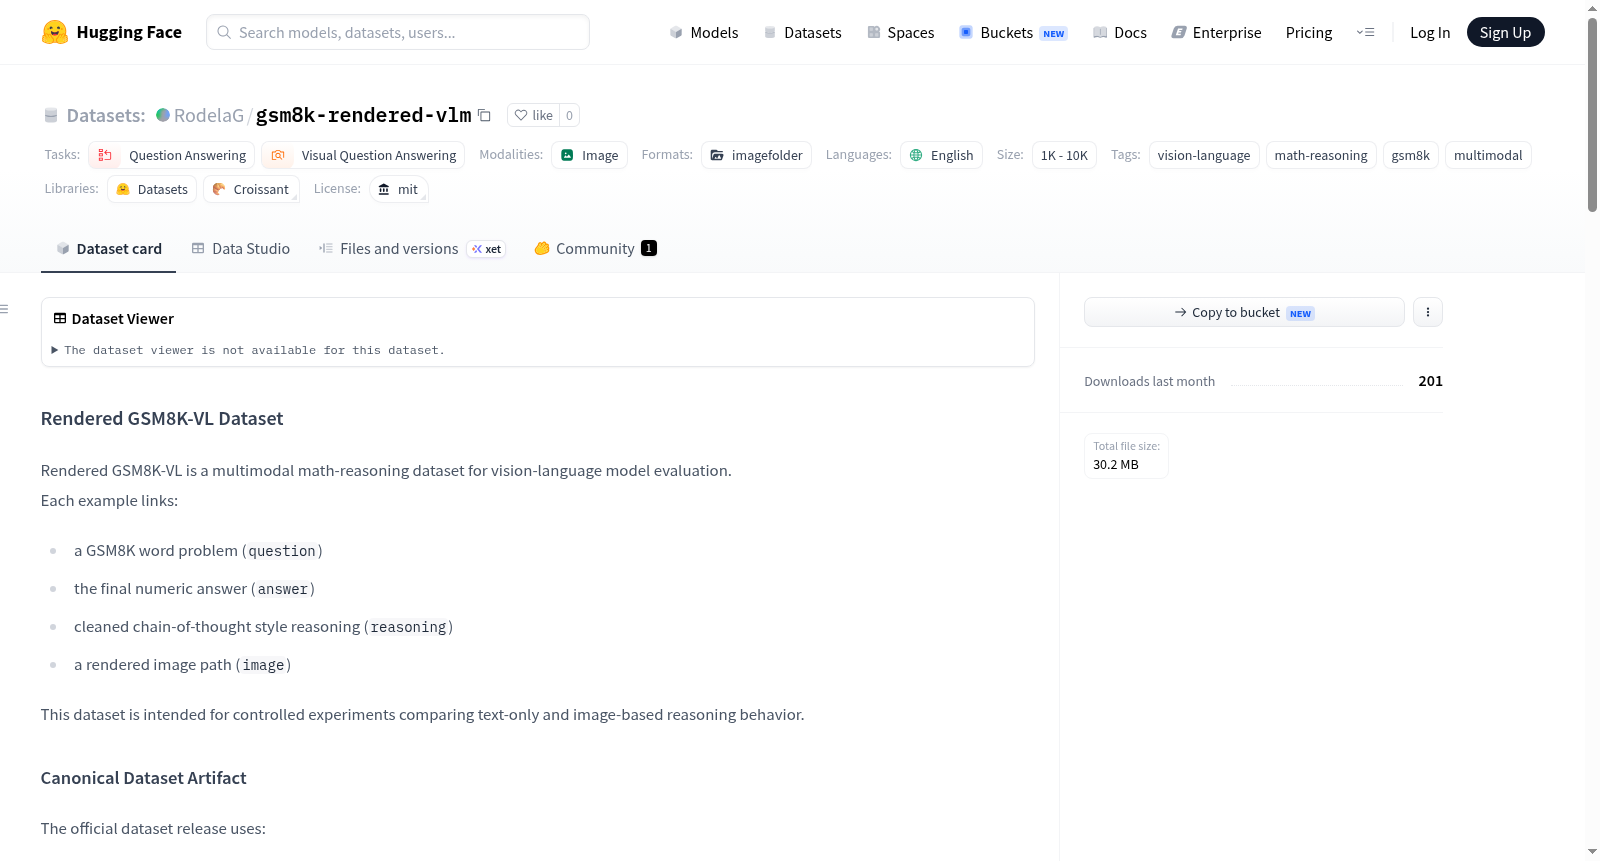This screenshot has width=1600, height=861.
Task: Open the like count showing 0
Action: tap(570, 115)
